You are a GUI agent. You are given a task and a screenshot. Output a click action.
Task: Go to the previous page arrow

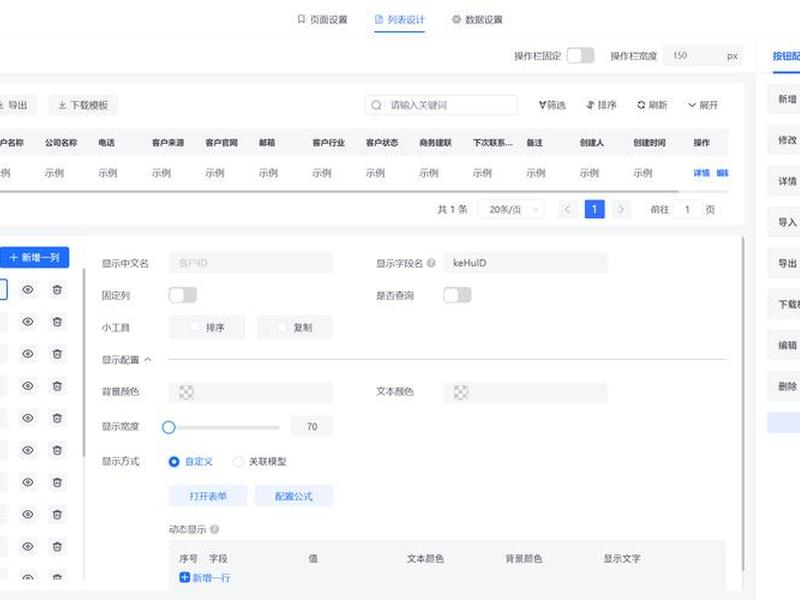pyautogui.click(x=567, y=209)
